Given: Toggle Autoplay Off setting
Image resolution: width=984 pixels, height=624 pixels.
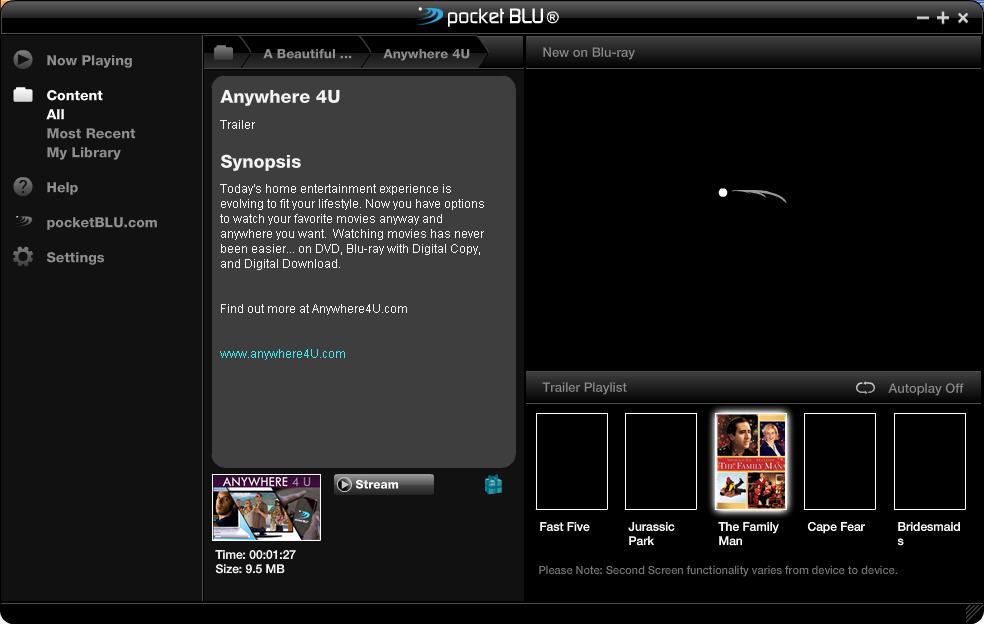Looking at the screenshot, I should 925,388.
